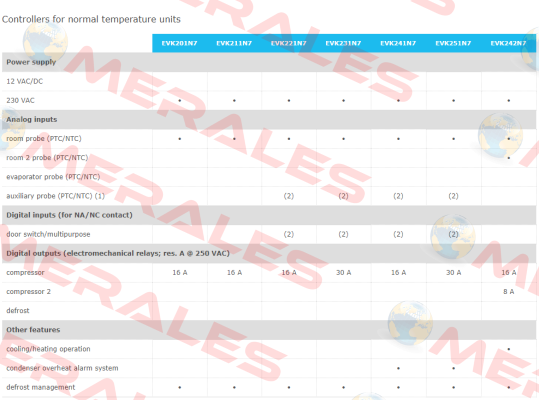Click defrost management dot under EVK211N7

point(234,388)
